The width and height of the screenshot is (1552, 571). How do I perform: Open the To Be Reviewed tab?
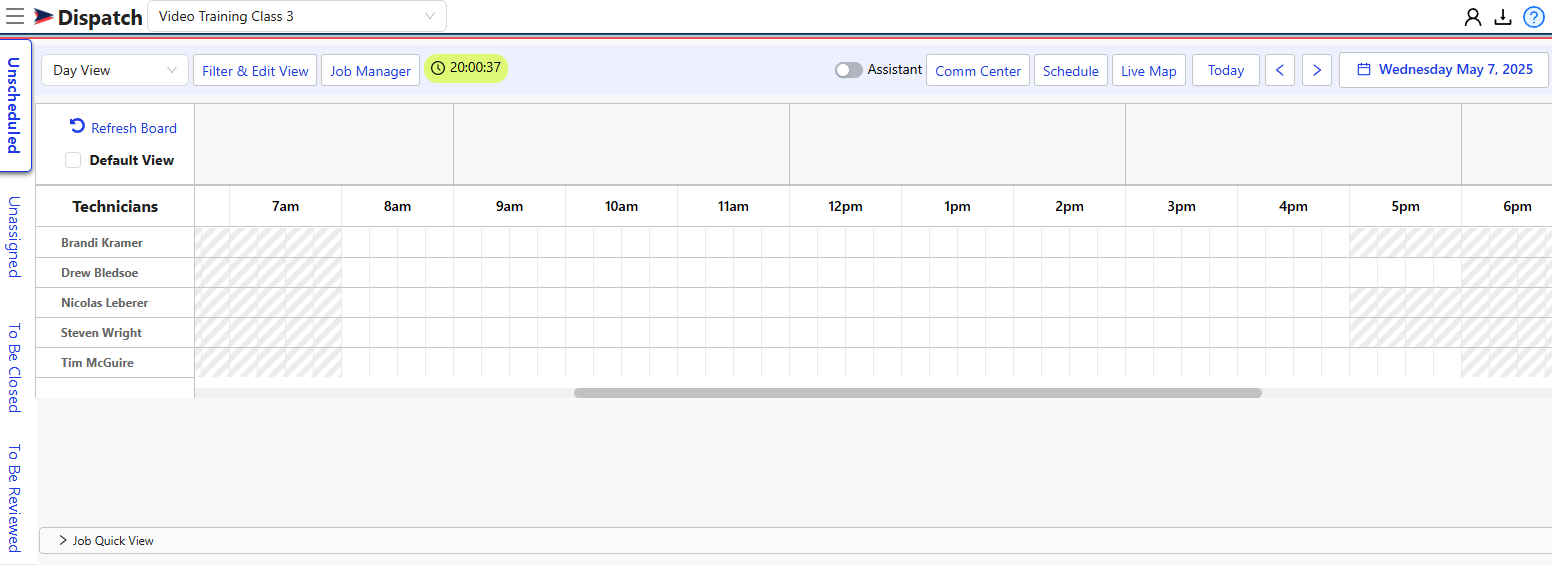coord(14,497)
